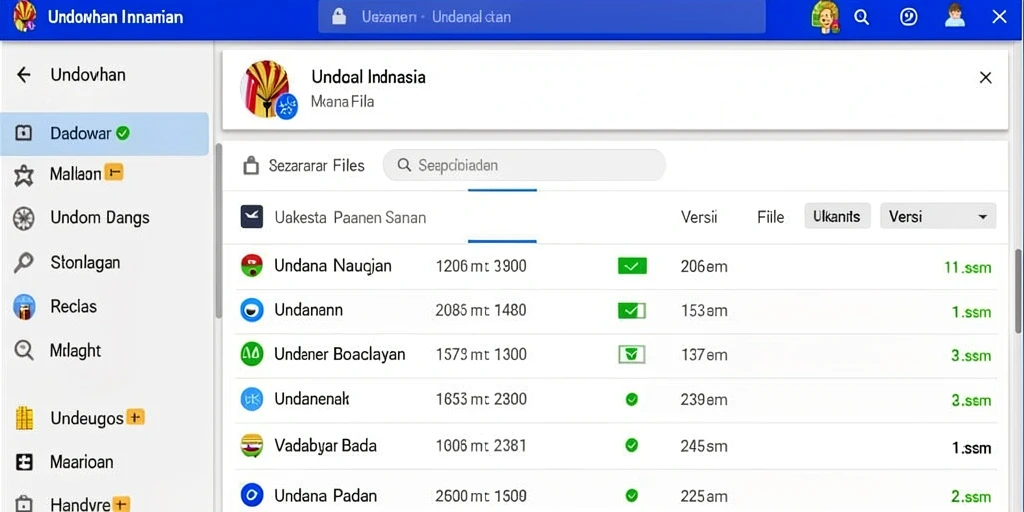Open the Versi dropdown
The width and height of the screenshot is (1024, 512).
click(938, 216)
